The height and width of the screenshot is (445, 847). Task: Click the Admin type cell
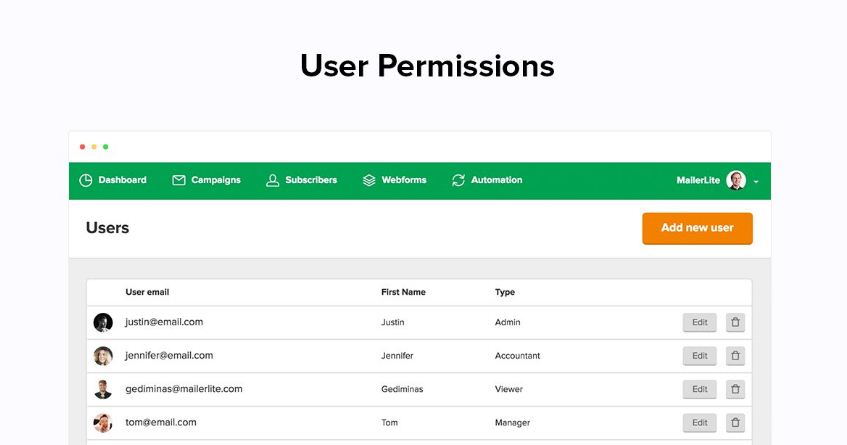[x=508, y=322]
